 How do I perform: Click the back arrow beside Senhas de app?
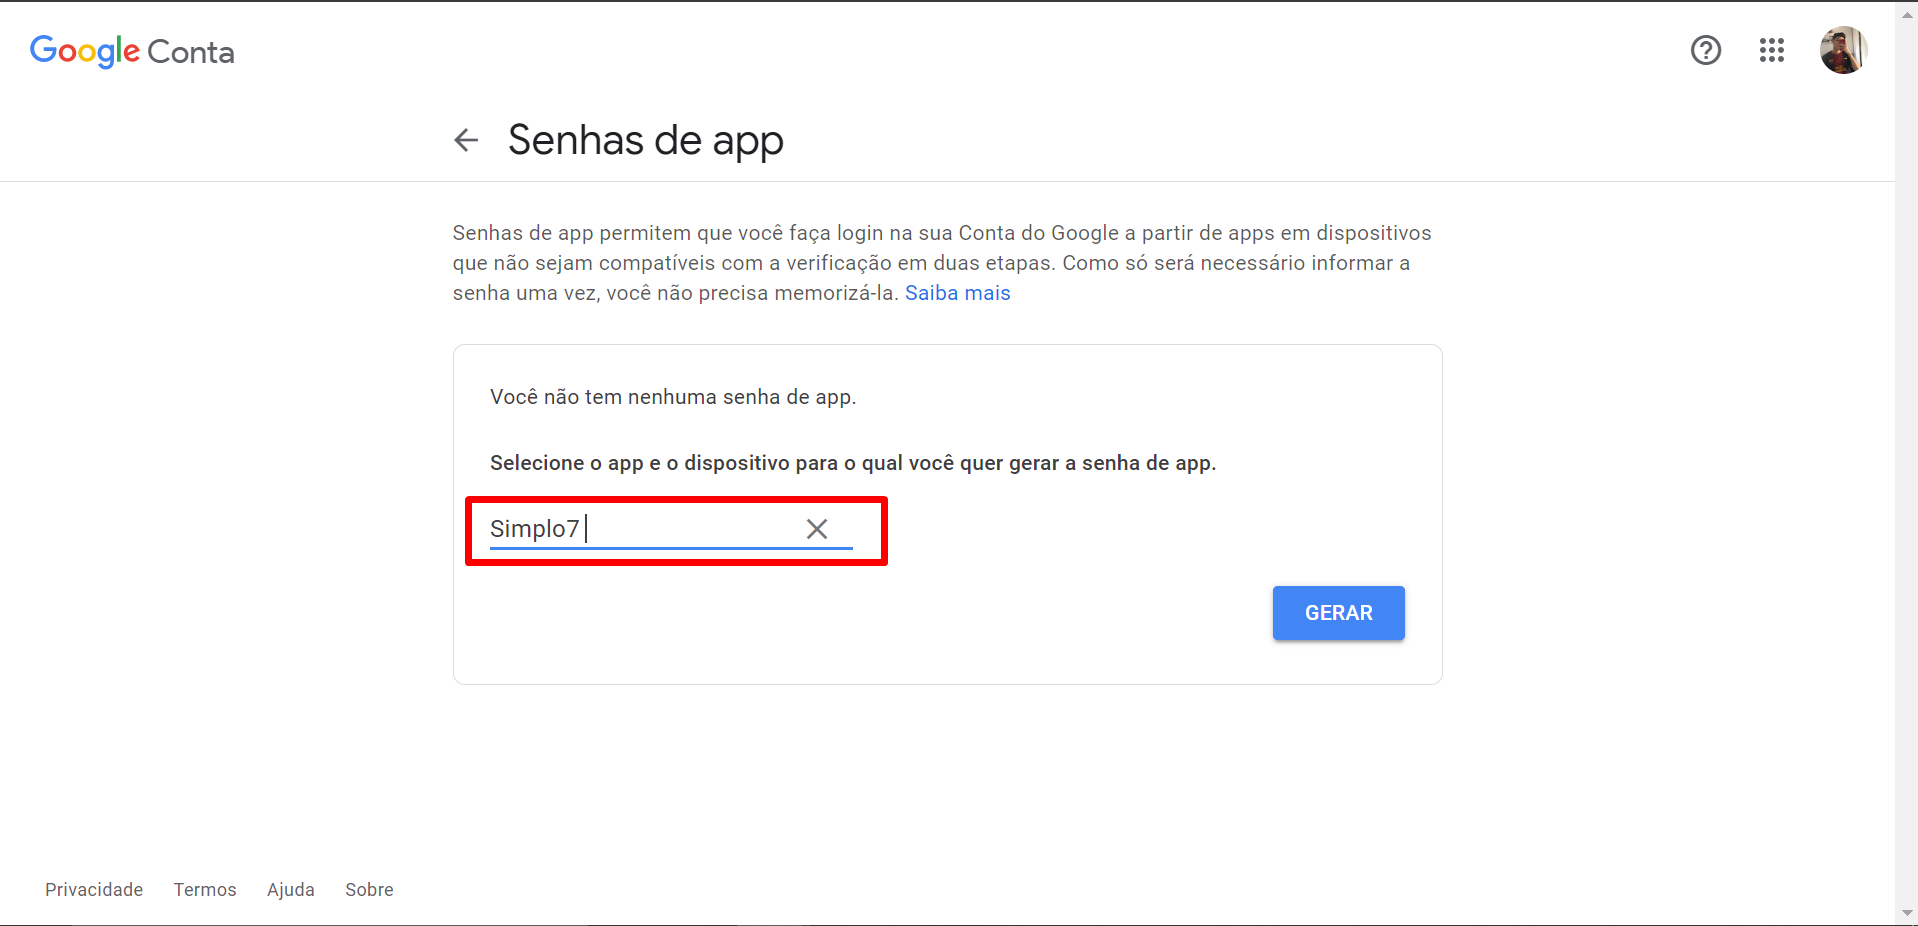pos(466,140)
